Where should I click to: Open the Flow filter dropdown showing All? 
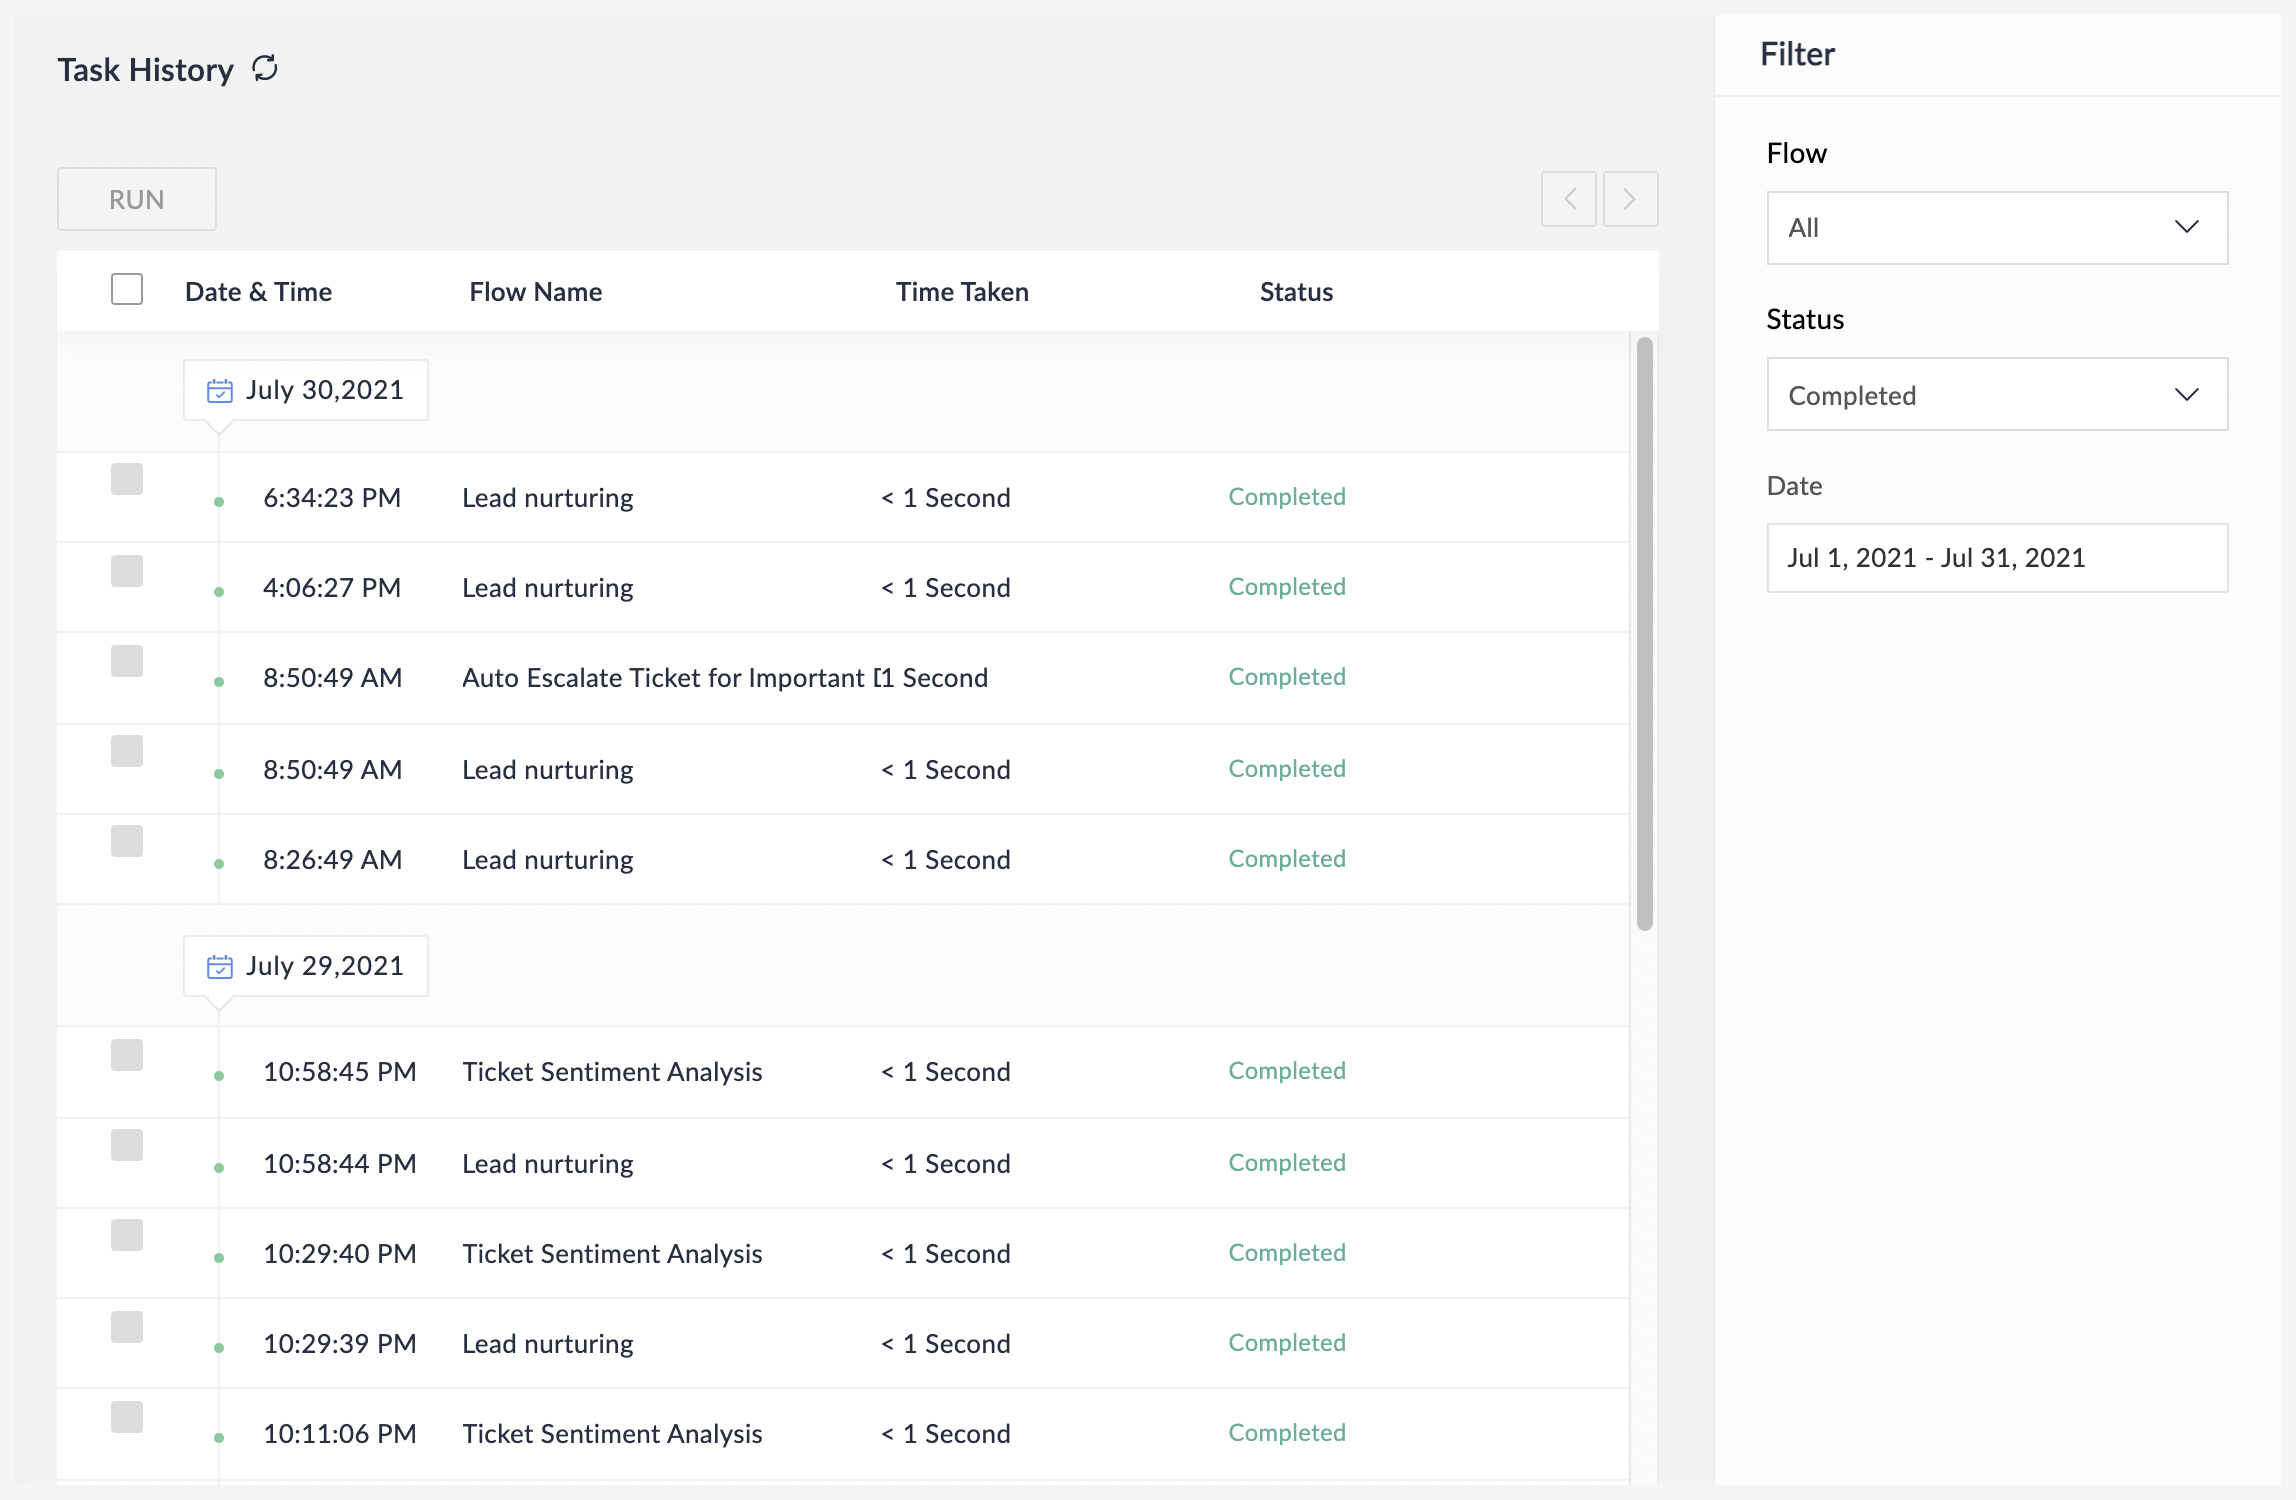tap(1996, 227)
